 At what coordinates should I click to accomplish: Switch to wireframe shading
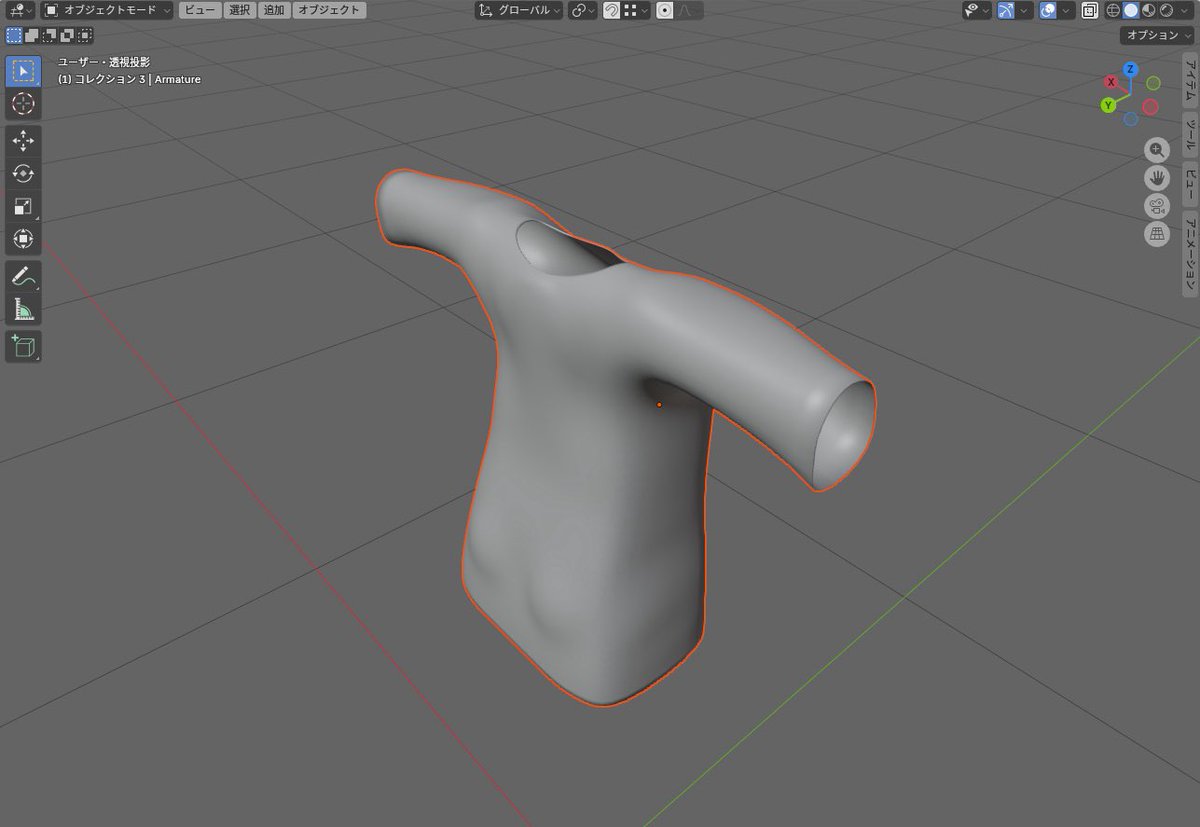[x=1113, y=10]
